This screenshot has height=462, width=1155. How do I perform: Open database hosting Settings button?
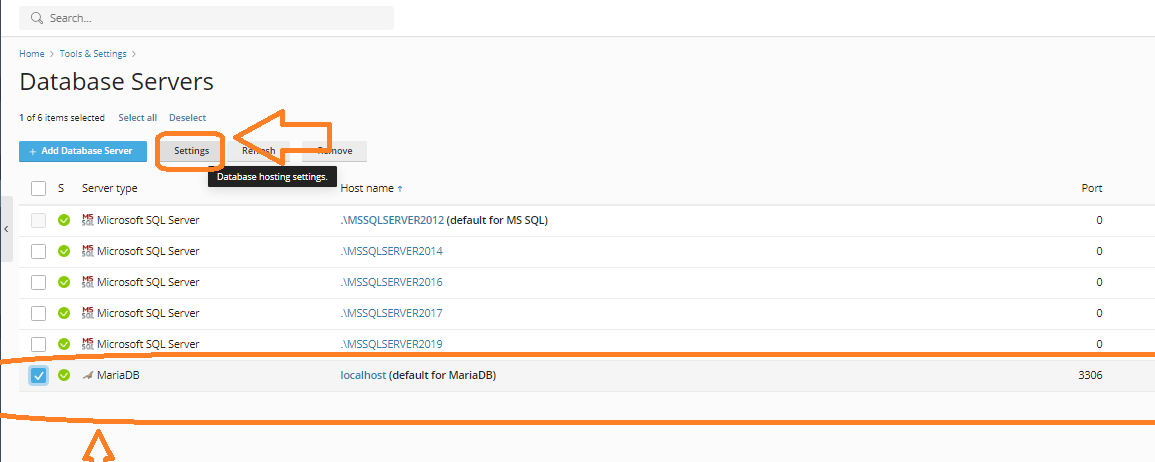click(x=191, y=151)
